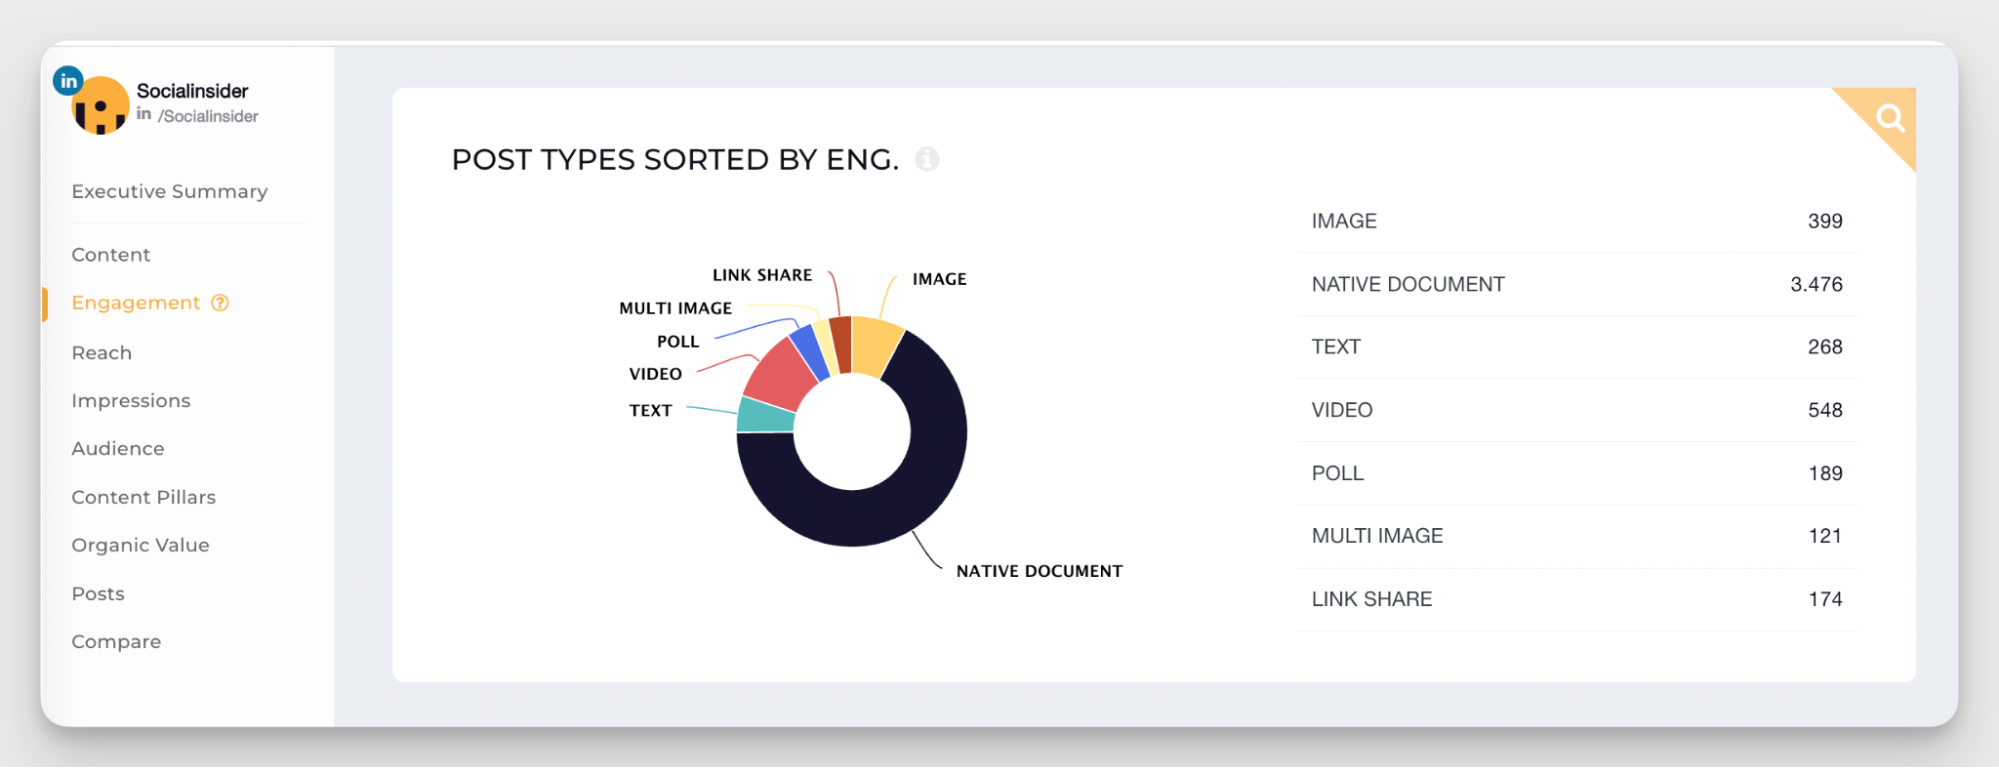
Task: Open the Content Pillars section
Action: click(x=143, y=496)
